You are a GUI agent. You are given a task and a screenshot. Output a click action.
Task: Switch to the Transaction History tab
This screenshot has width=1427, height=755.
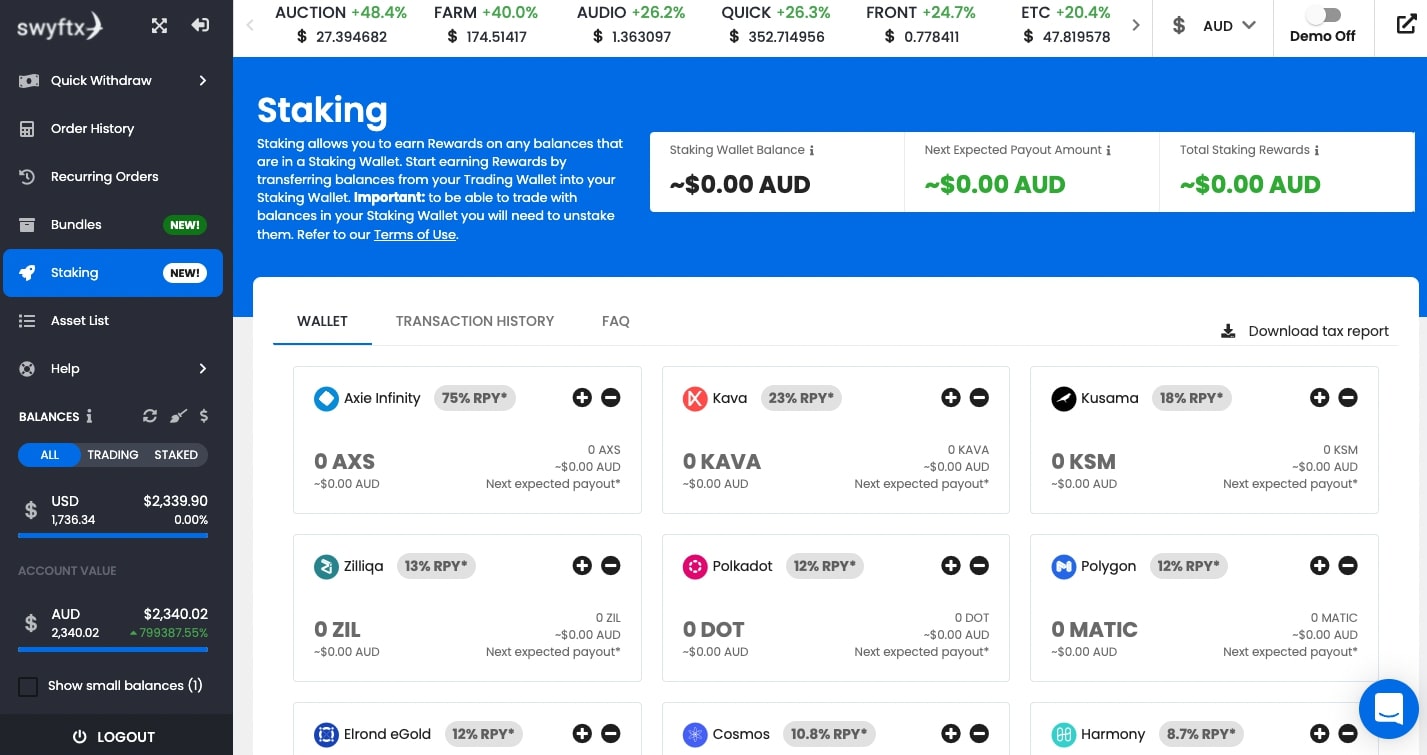tap(475, 321)
